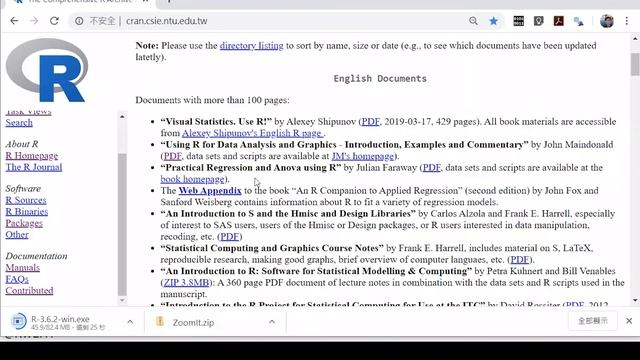Close the downloads bar
The width and height of the screenshot is (640, 360).
pyautogui.click(x=629, y=321)
